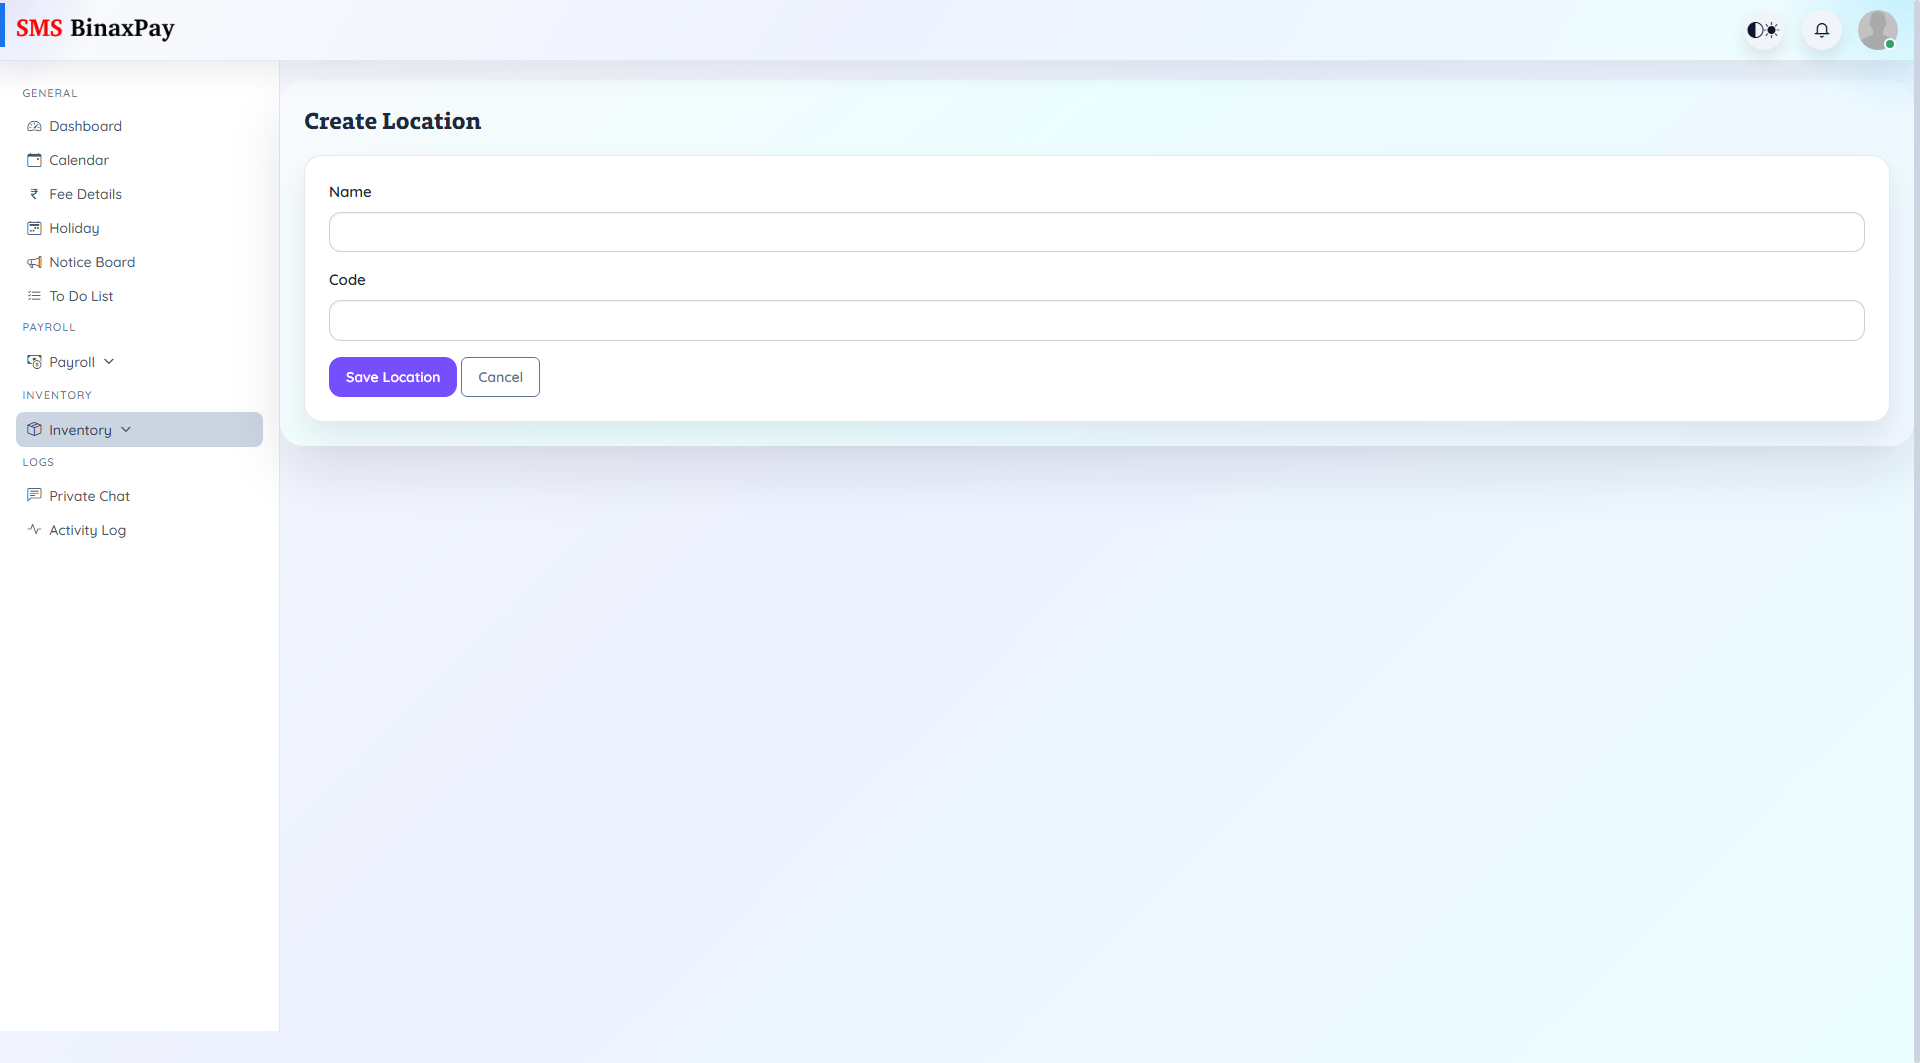Click the Notice Board megaphone icon
1920x1063 pixels.
pyautogui.click(x=34, y=262)
